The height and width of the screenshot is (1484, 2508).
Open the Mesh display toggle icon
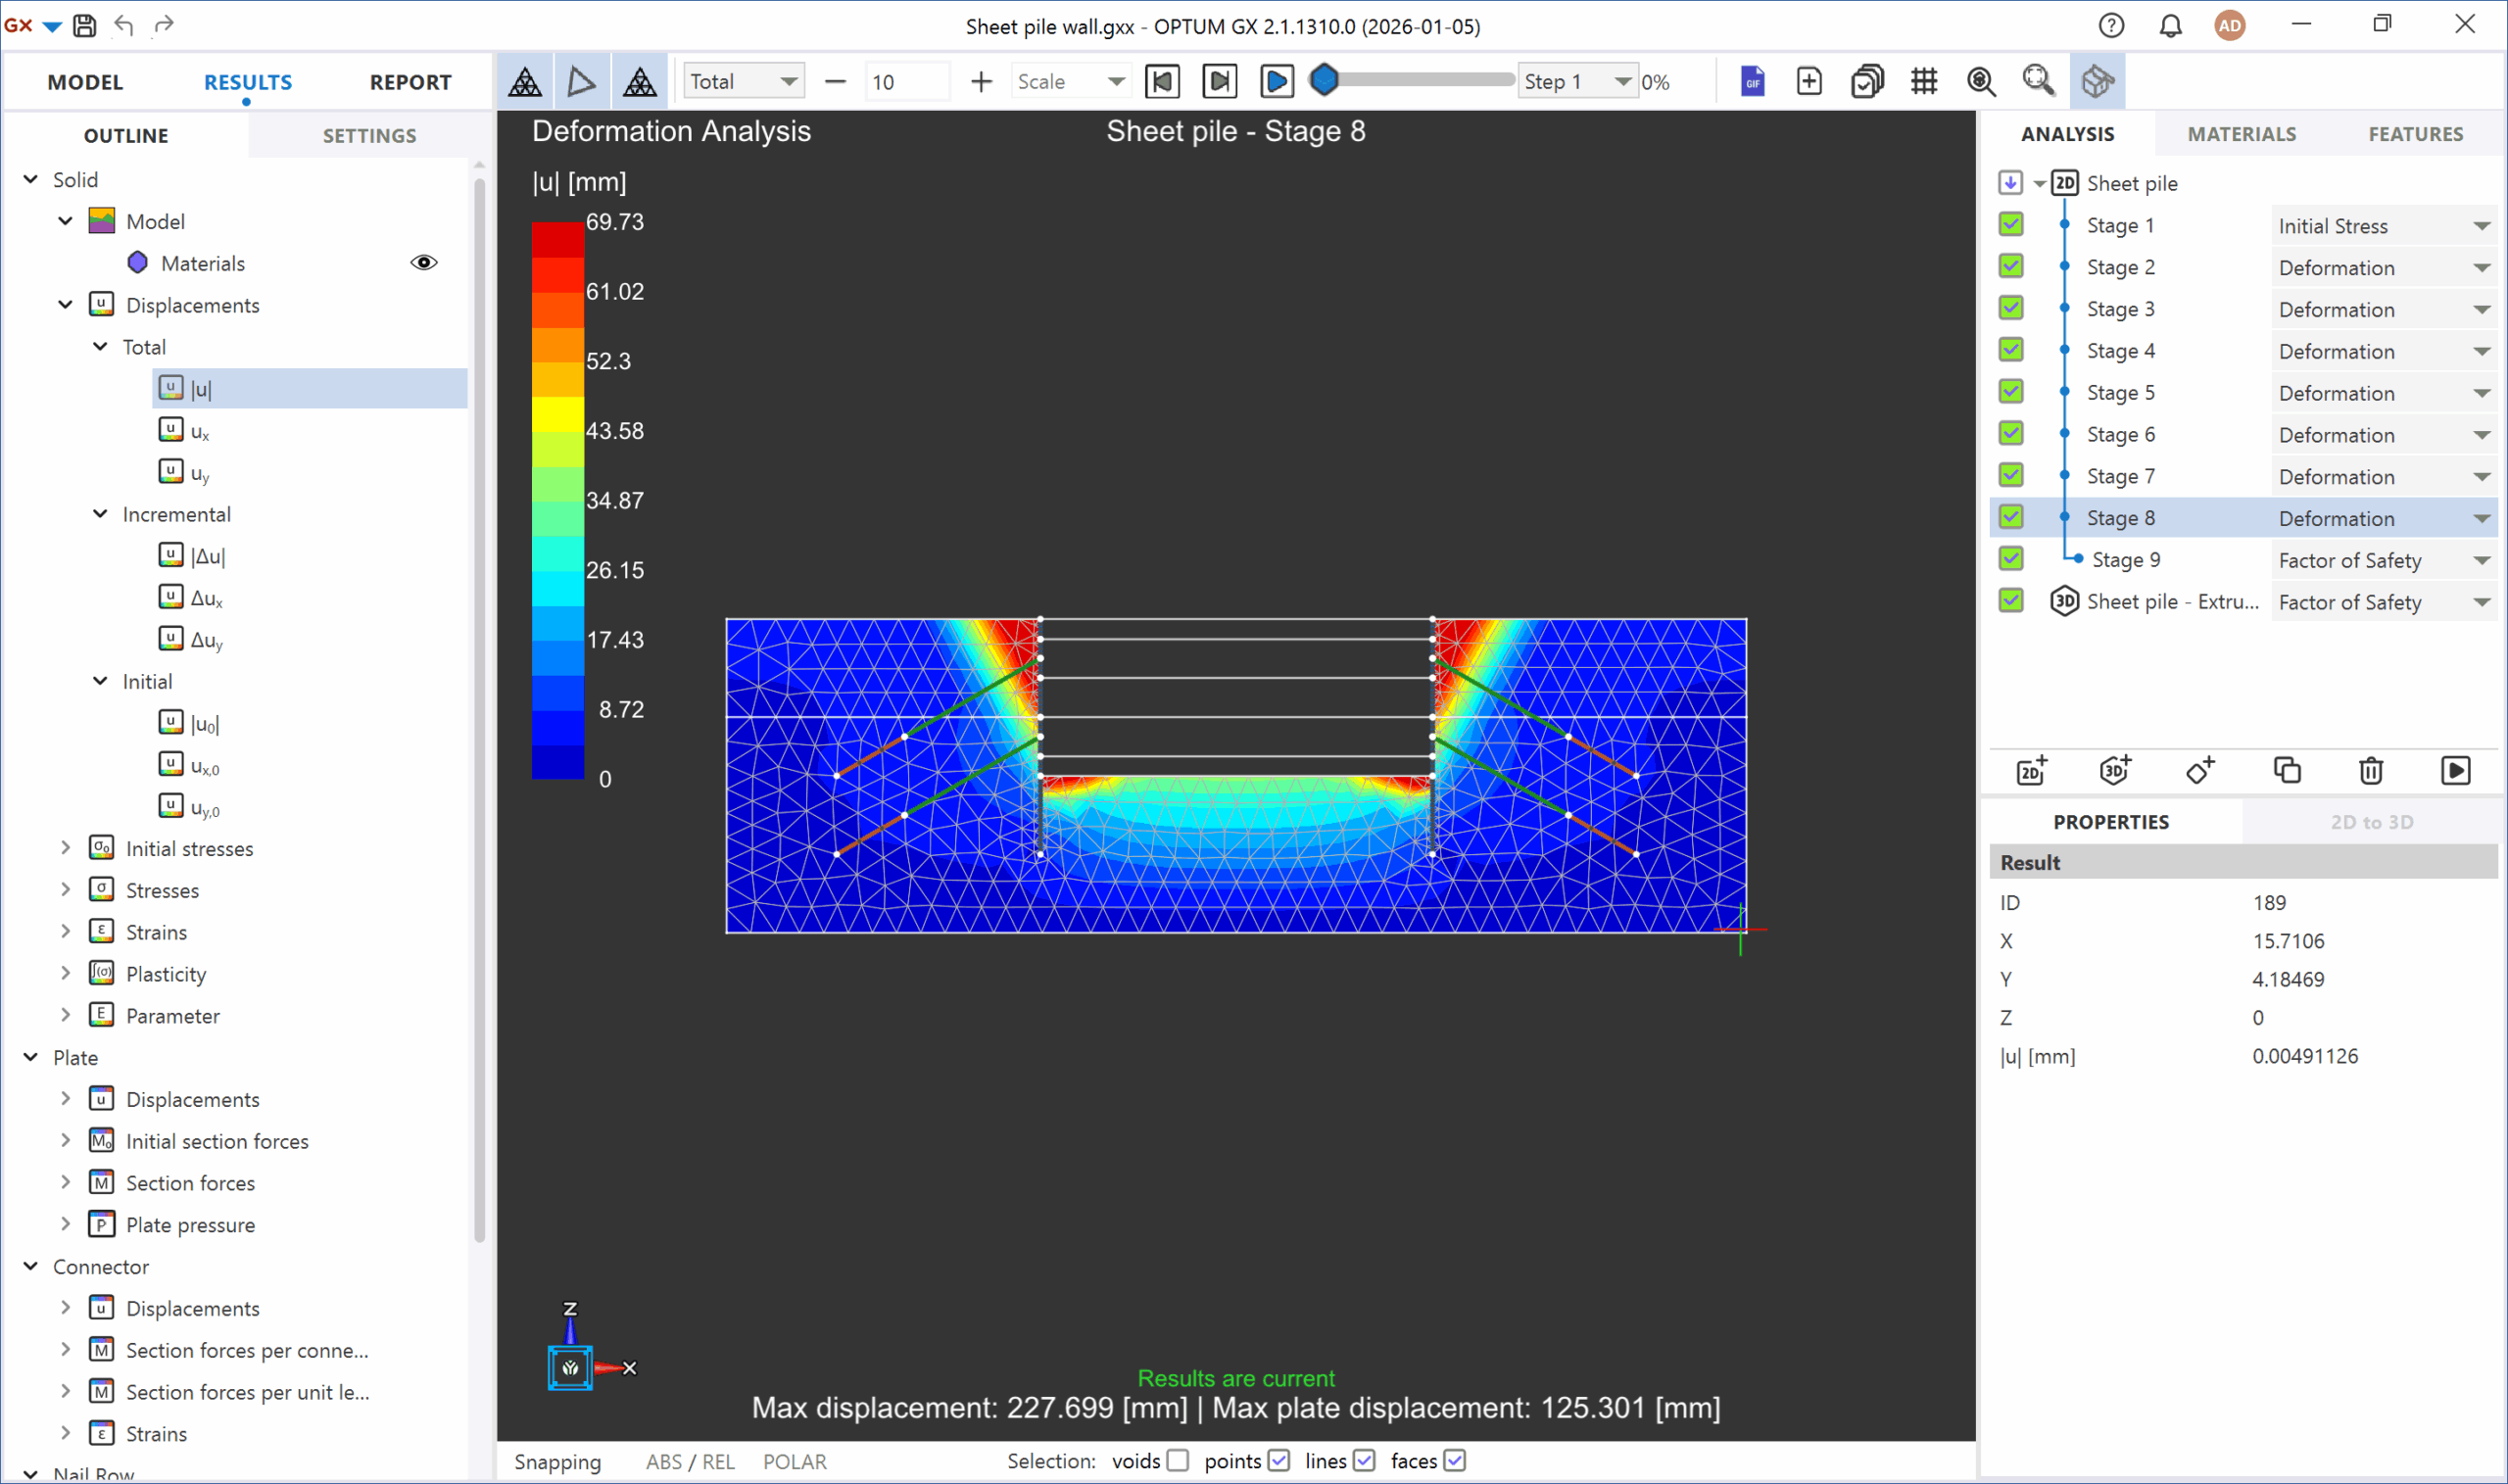tap(1925, 81)
